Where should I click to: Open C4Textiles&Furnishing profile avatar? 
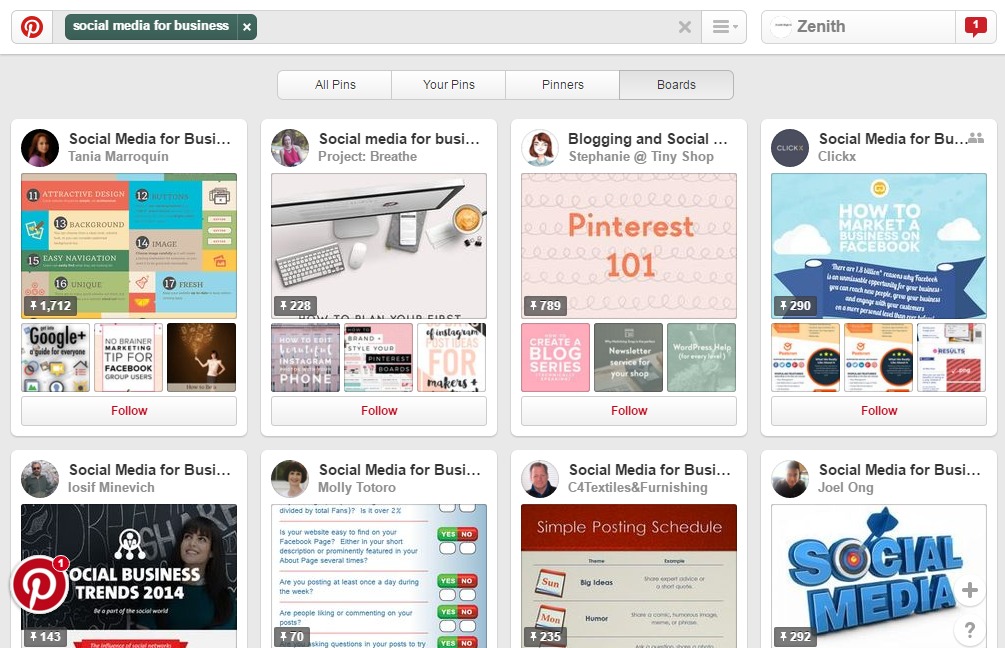click(x=540, y=479)
